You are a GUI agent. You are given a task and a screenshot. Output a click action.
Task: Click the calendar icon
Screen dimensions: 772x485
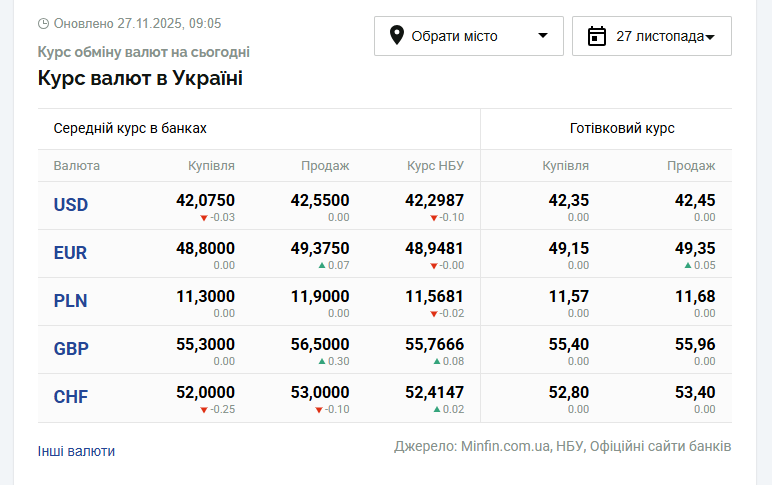597,36
